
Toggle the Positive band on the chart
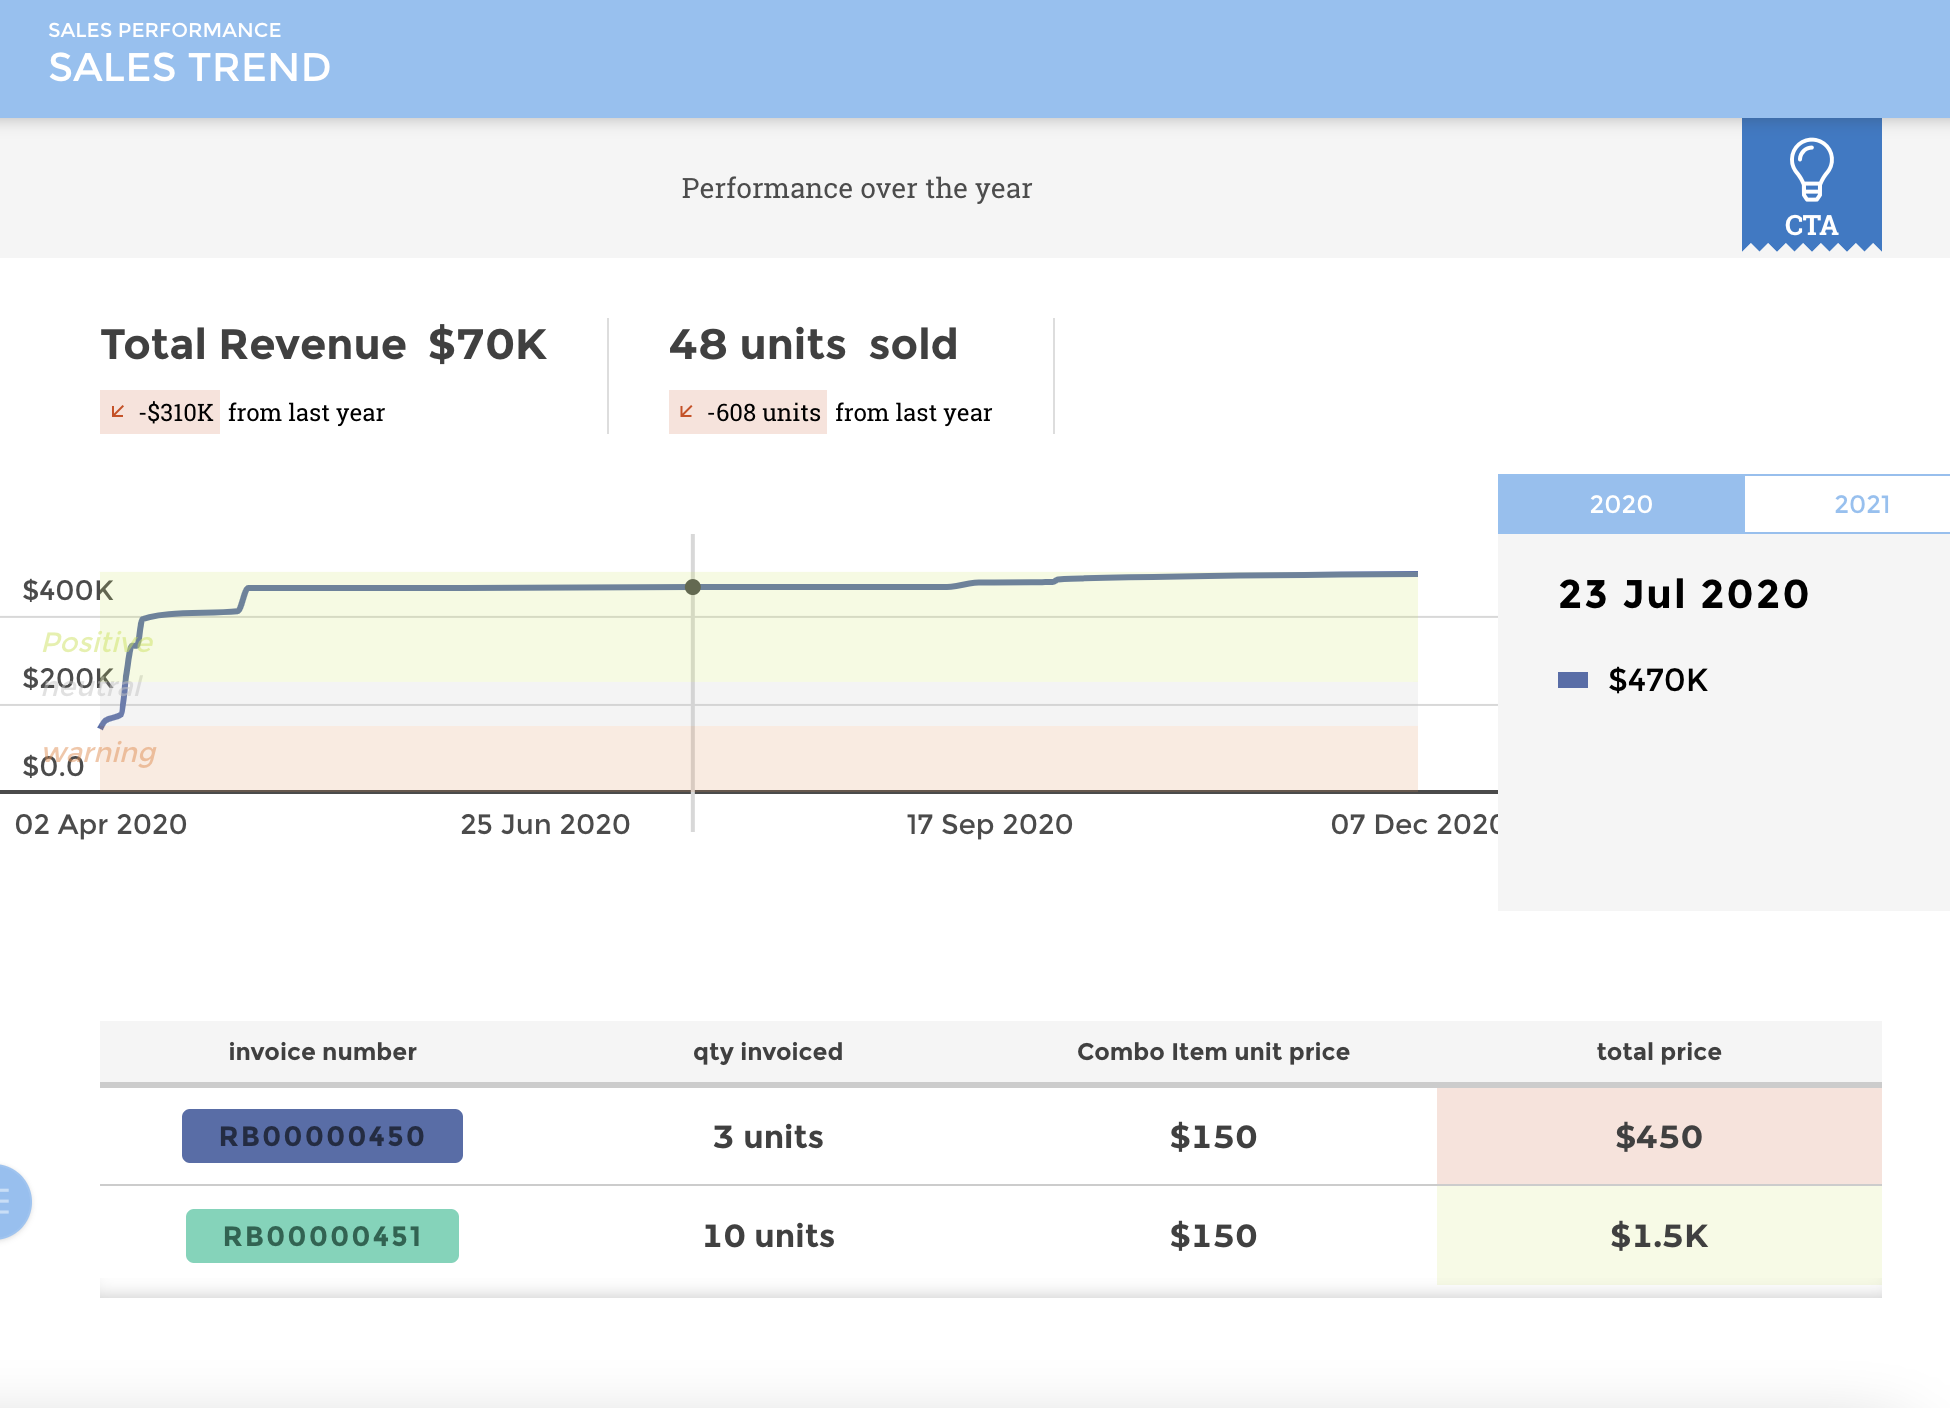click(x=97, y=642)
